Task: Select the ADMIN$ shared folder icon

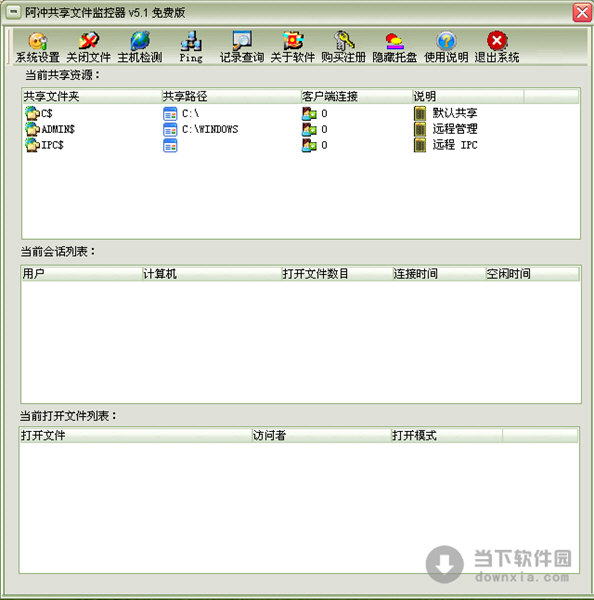Action: (x=33, y=129)
